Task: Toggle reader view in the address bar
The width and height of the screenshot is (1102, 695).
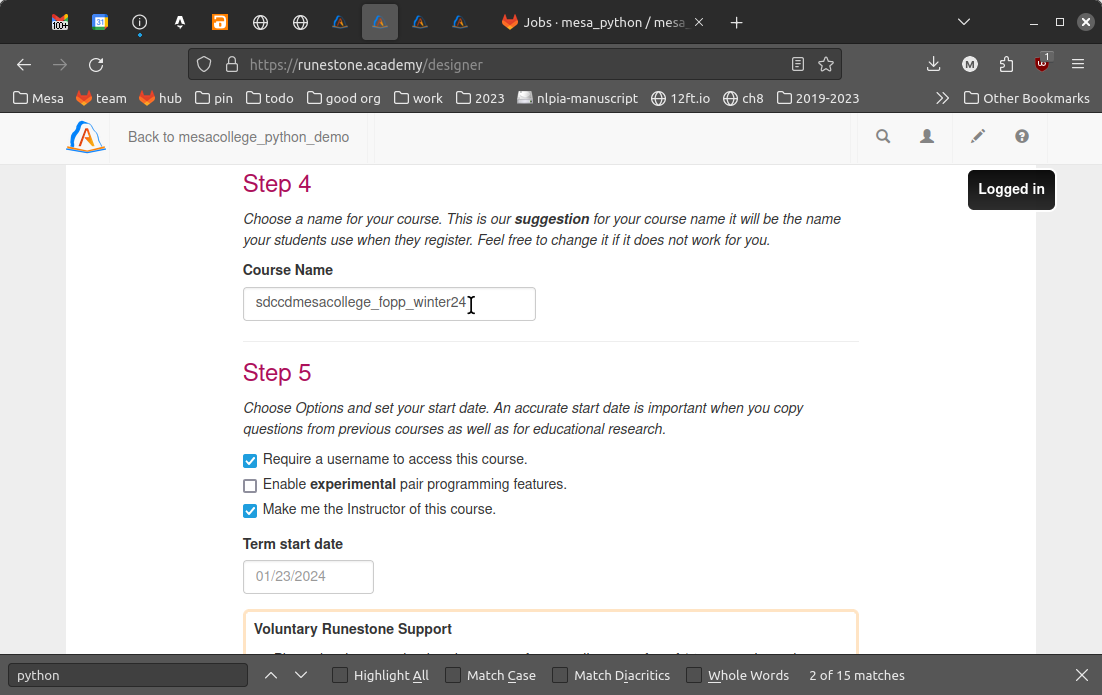Action: tap(798, 64)
